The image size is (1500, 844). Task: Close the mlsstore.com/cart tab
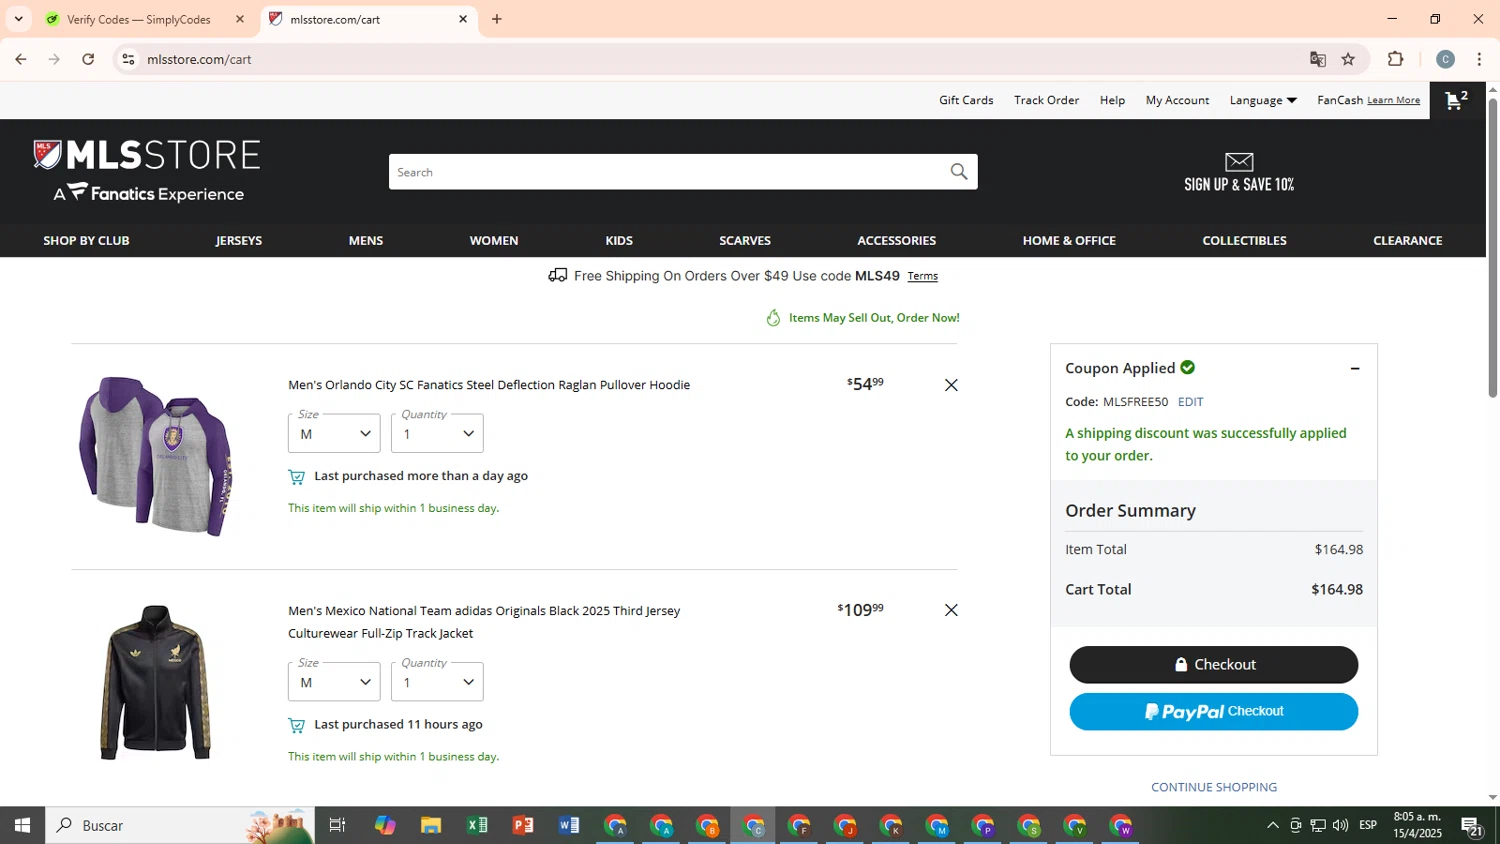(x=463, y=19)
